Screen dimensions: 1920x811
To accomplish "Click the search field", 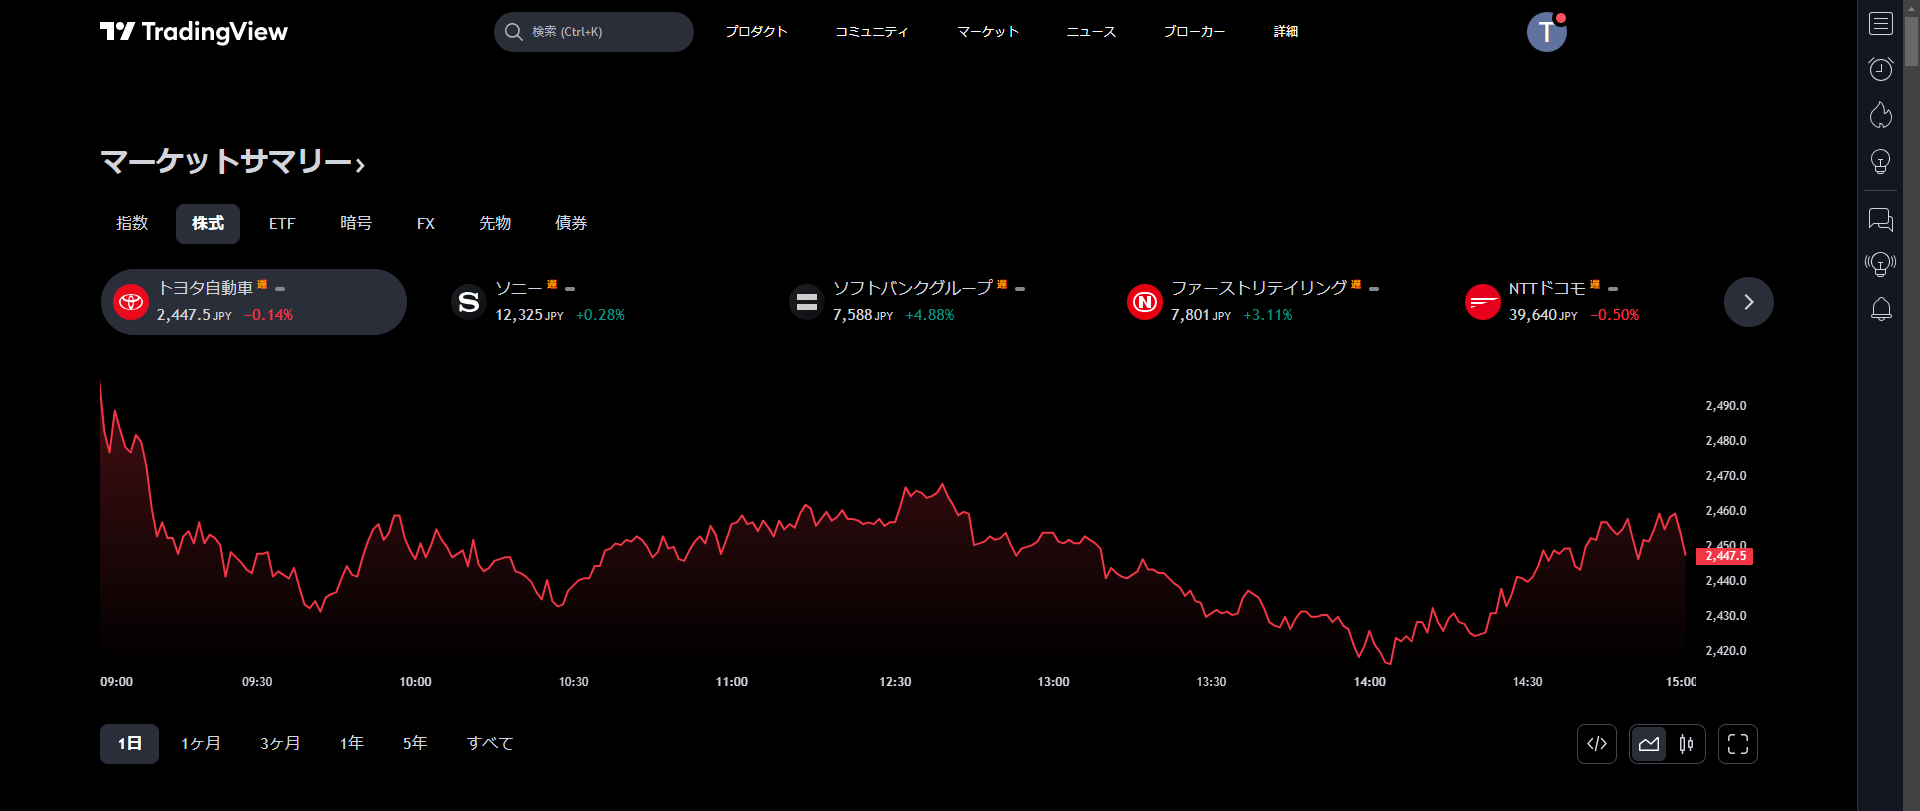I will coord(594,32).
